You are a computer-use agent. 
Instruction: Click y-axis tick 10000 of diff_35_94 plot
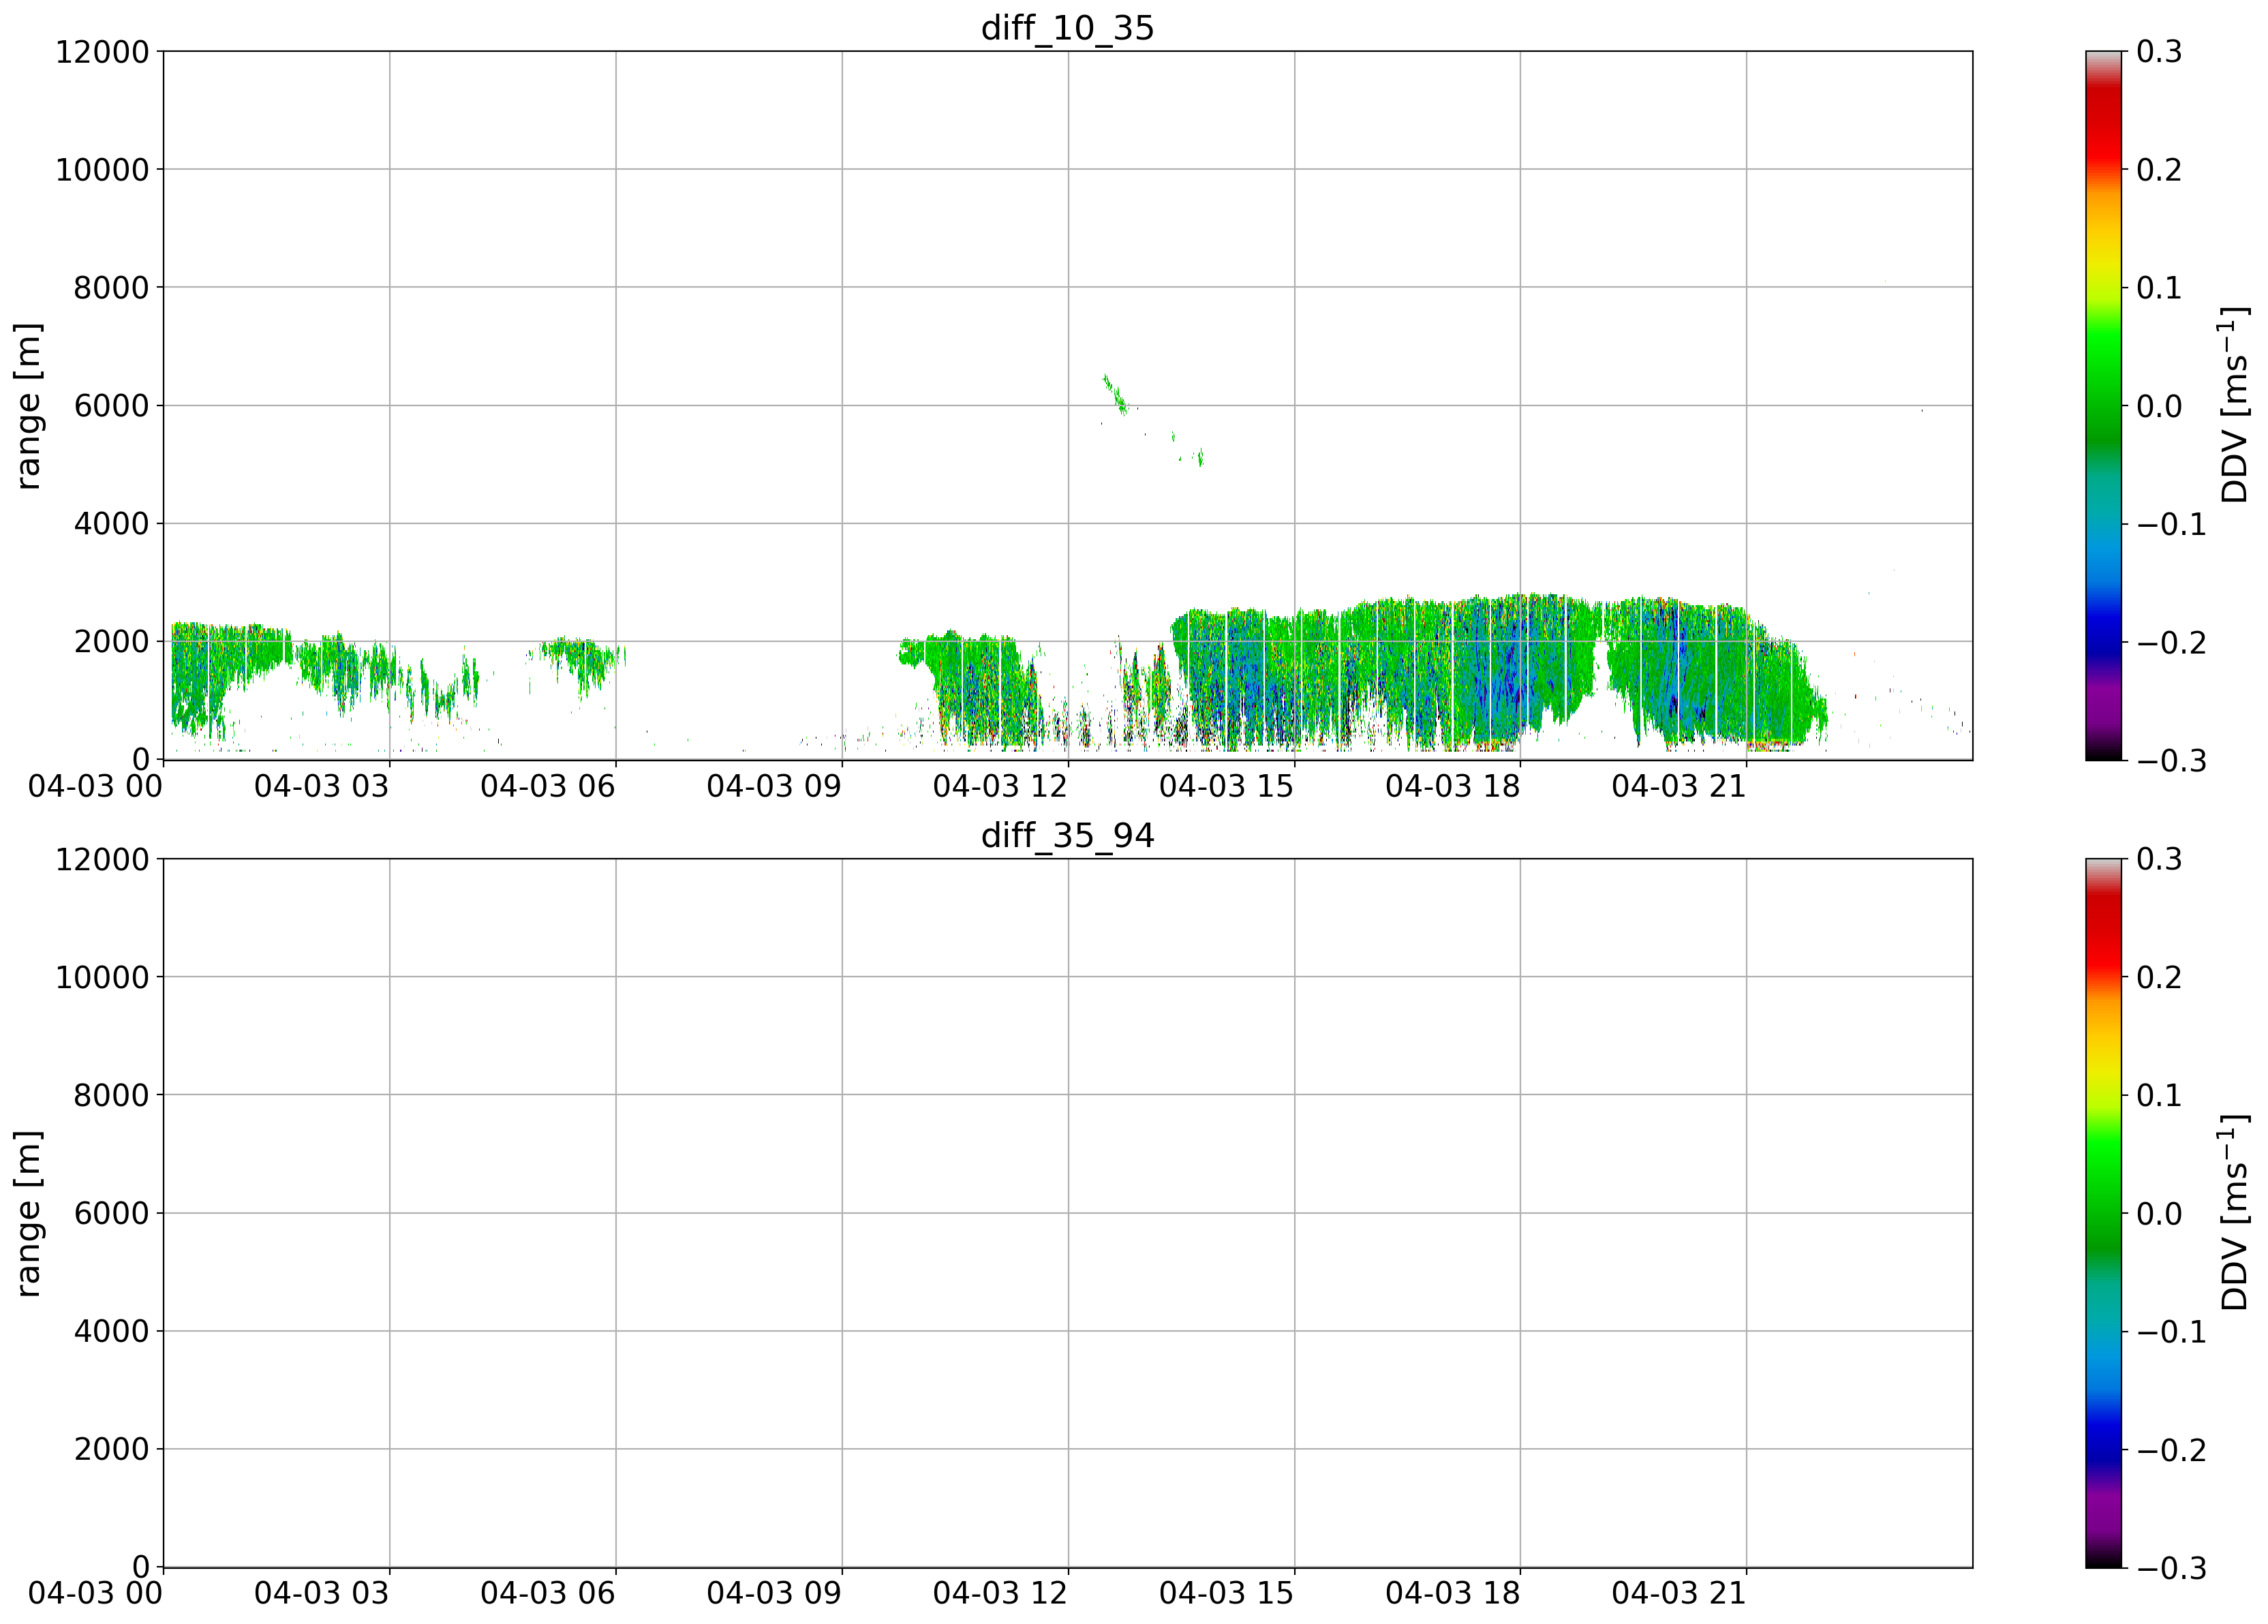point(102,978)
